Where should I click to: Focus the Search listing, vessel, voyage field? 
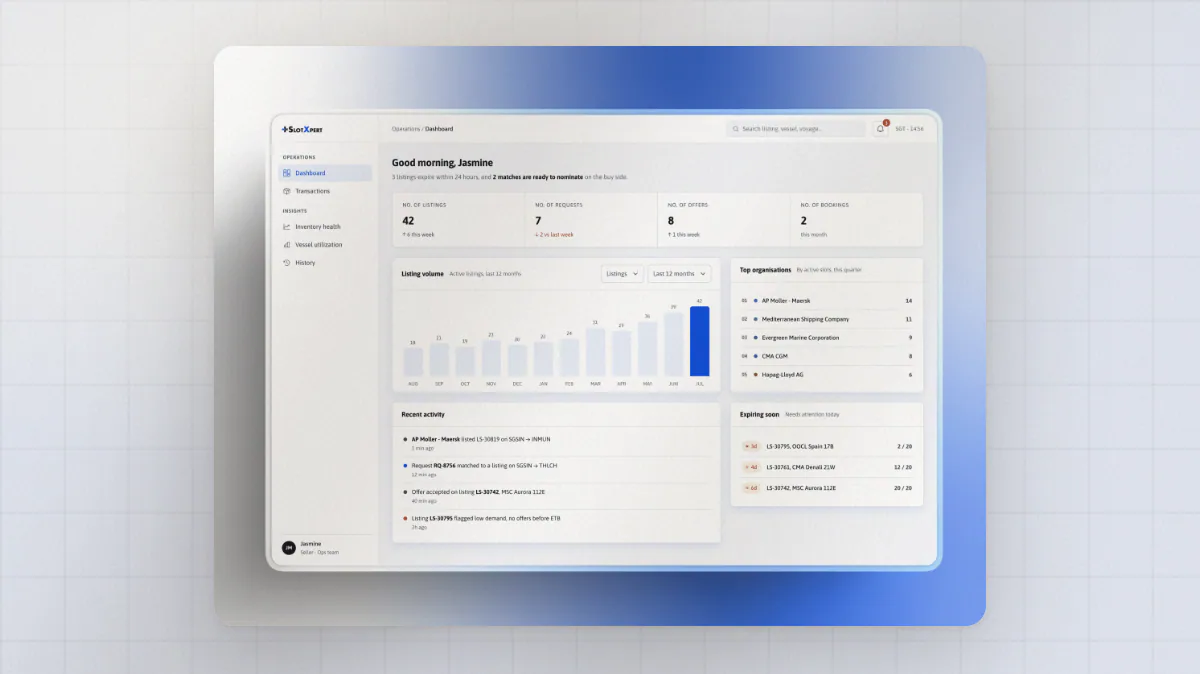796,129
